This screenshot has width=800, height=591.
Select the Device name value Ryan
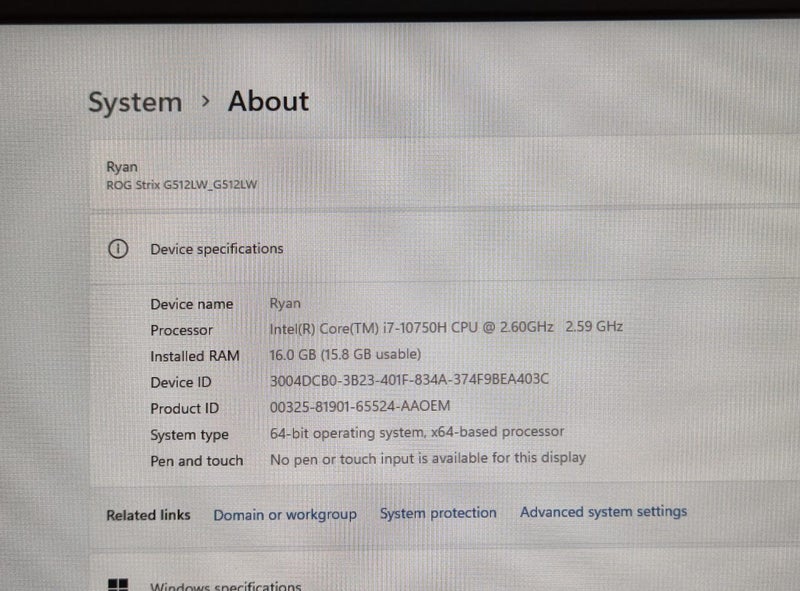[285, 303]
